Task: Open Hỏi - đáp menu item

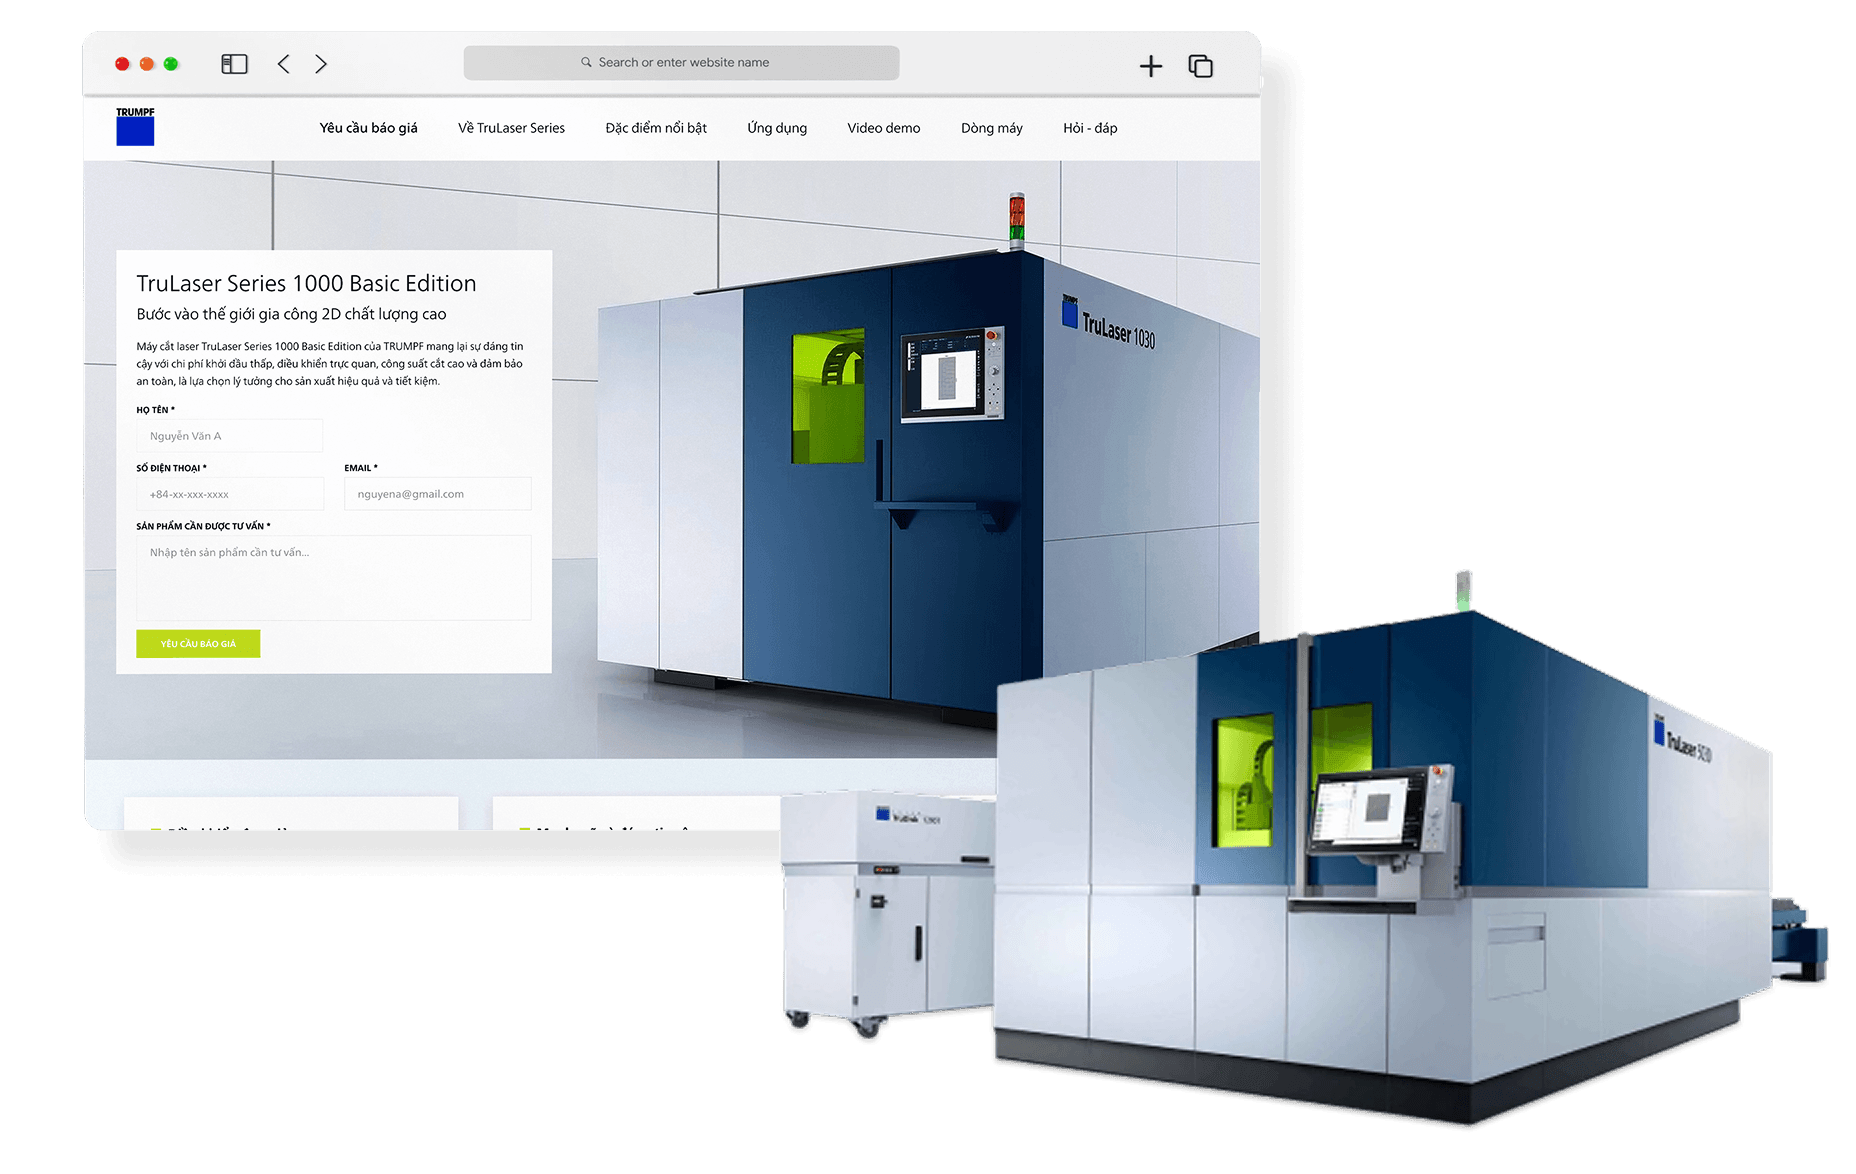Action: click(x=1090, y=128)
